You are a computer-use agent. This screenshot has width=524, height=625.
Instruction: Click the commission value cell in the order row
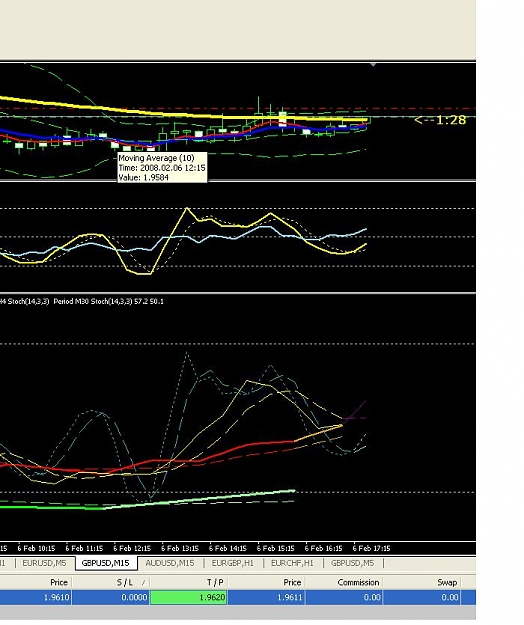coord(345,597)
